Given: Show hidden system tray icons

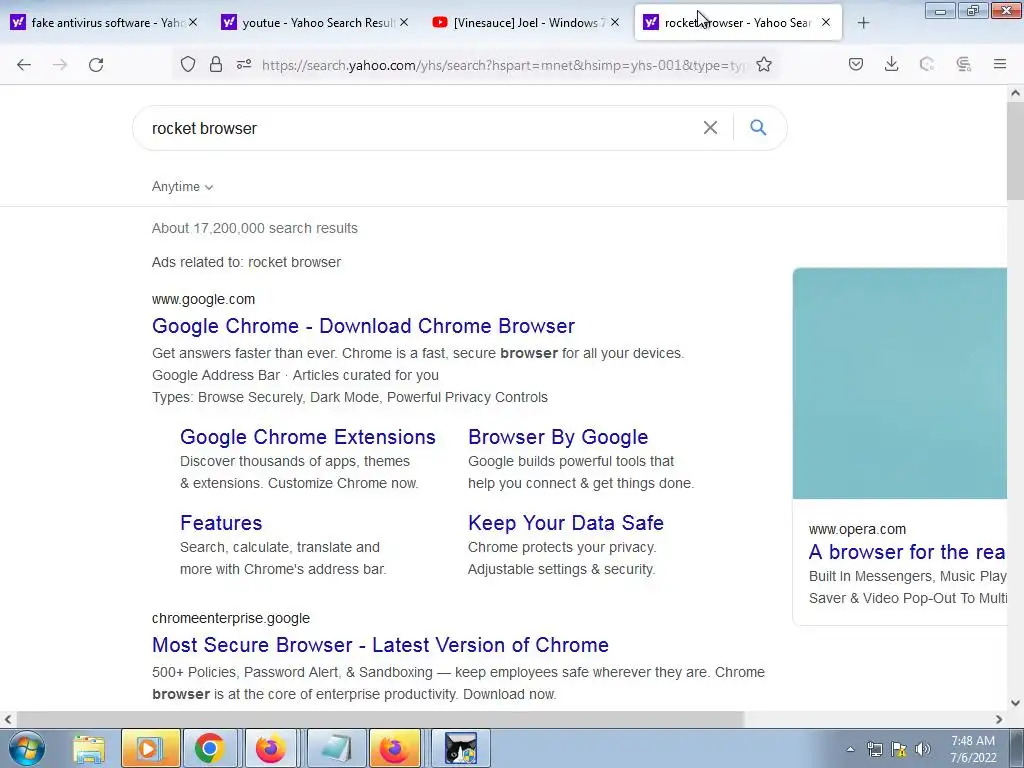Looking at the screenshot, I should [850, 749].
